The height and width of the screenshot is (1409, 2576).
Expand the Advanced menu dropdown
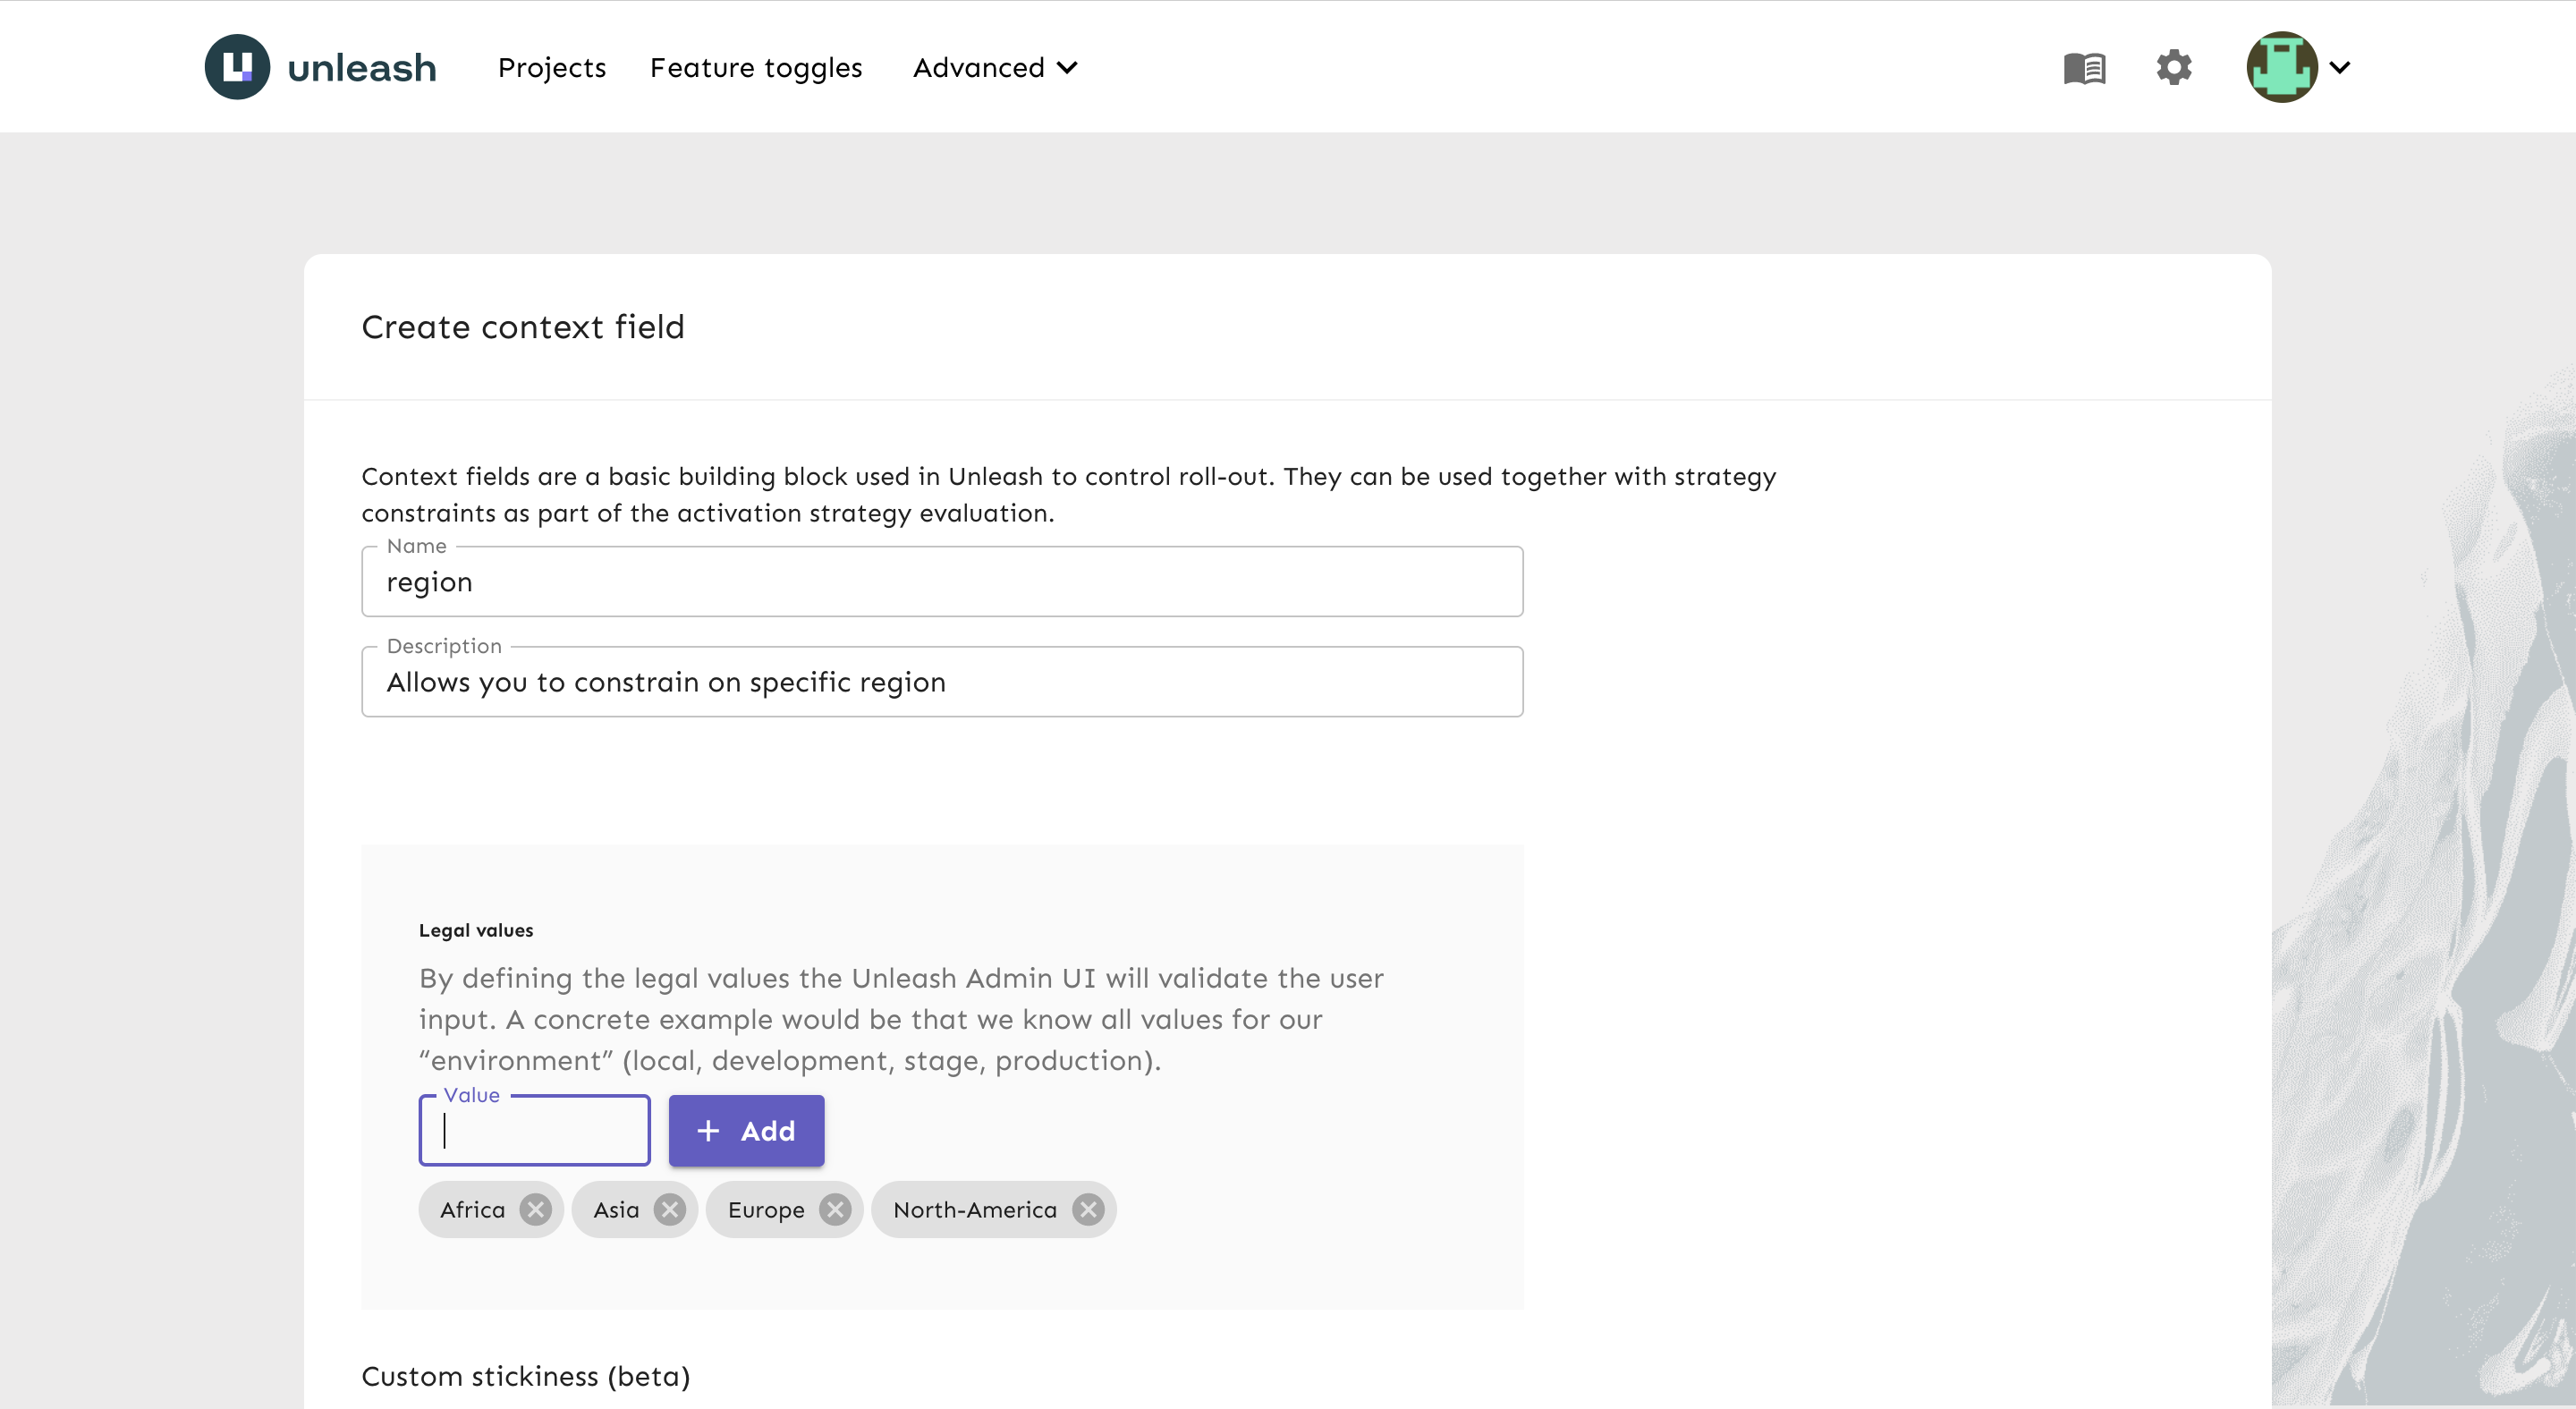(x=995, y=67)
